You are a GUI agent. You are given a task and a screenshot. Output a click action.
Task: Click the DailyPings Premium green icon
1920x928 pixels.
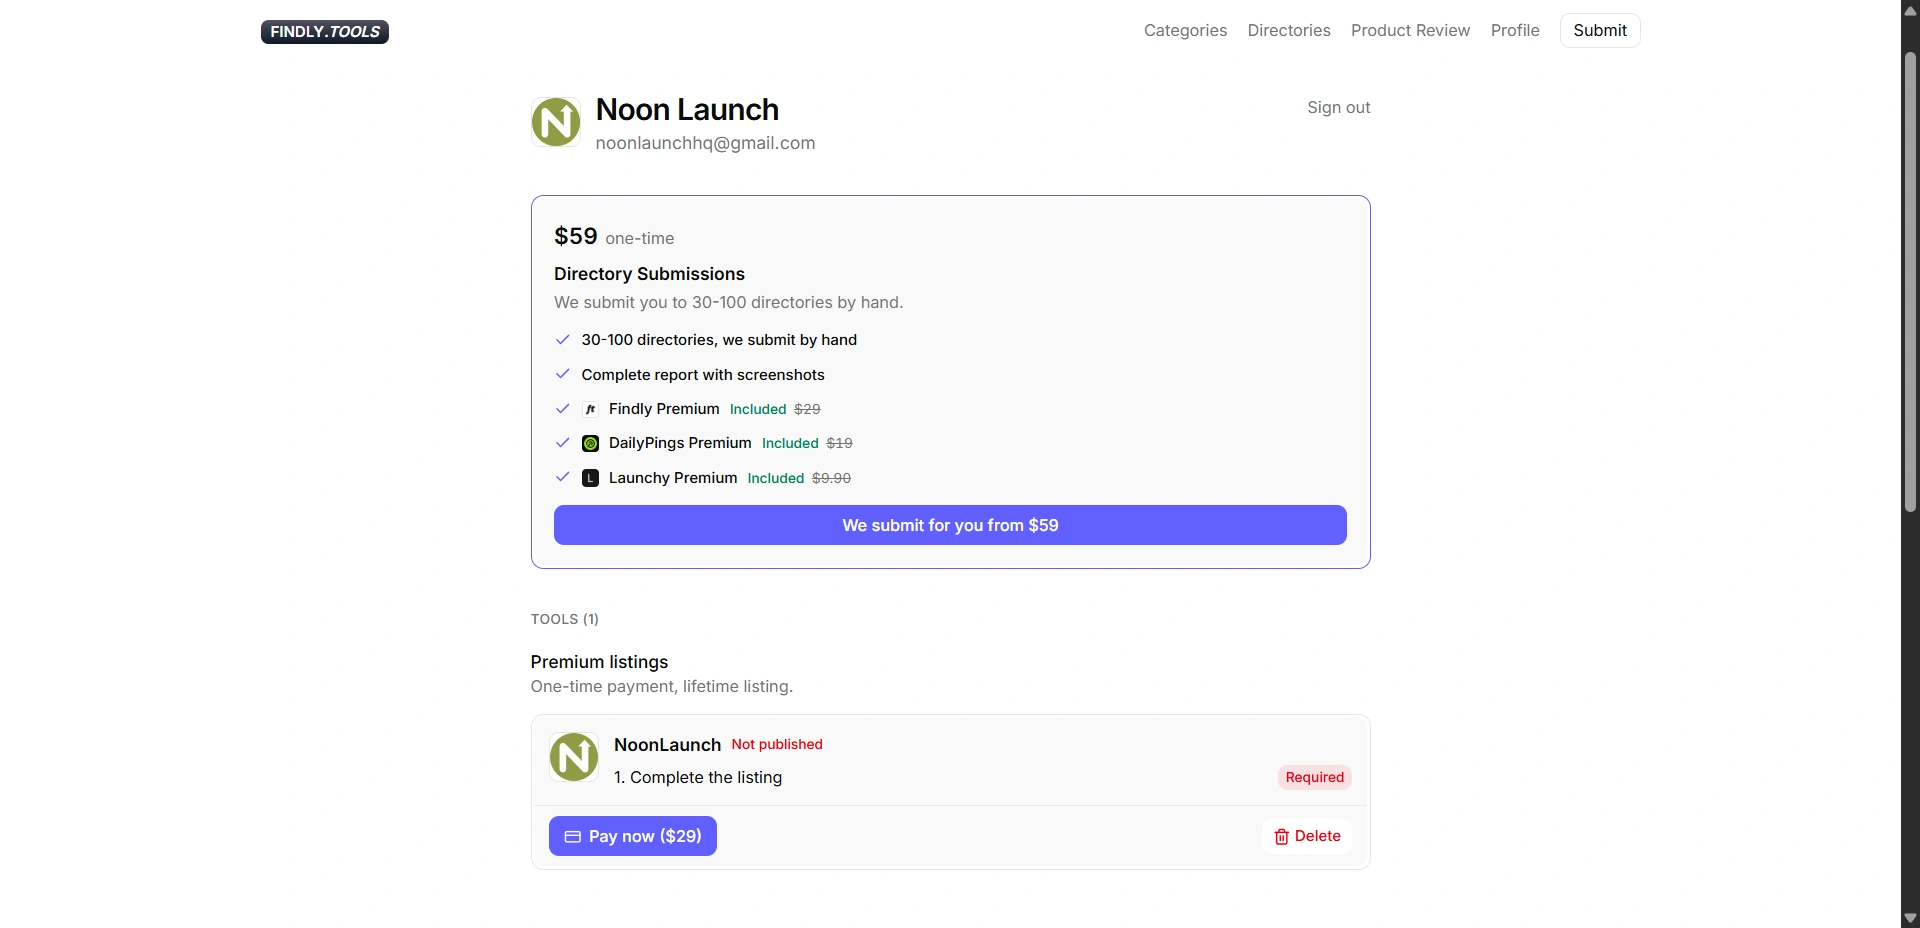(590, 443)
